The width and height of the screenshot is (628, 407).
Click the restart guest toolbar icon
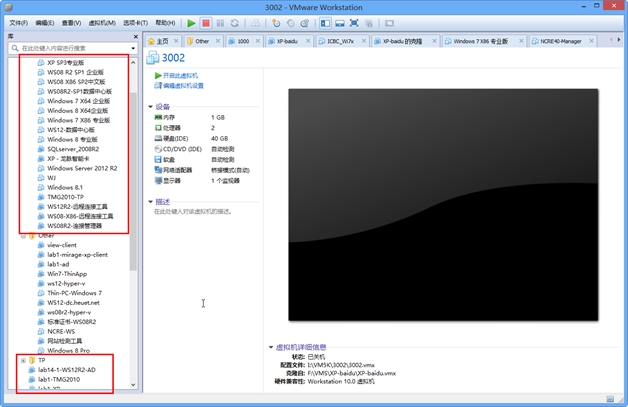click(x=235, y=23)
